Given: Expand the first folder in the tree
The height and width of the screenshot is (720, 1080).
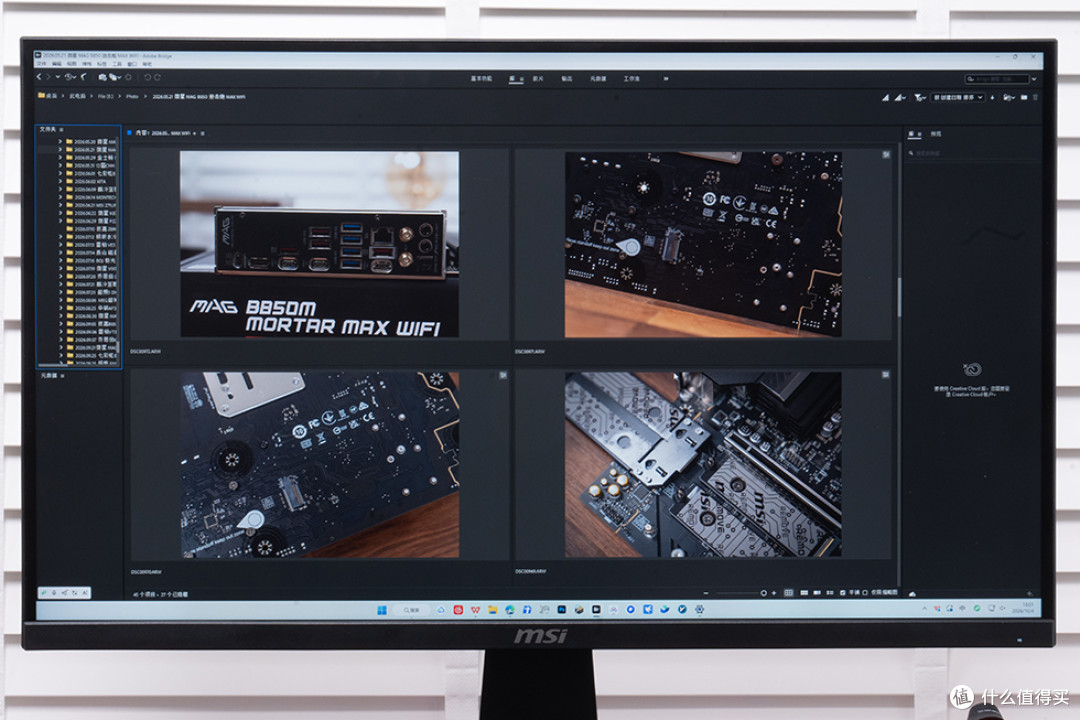Looking at the screenshot, I should pos(60,141).
